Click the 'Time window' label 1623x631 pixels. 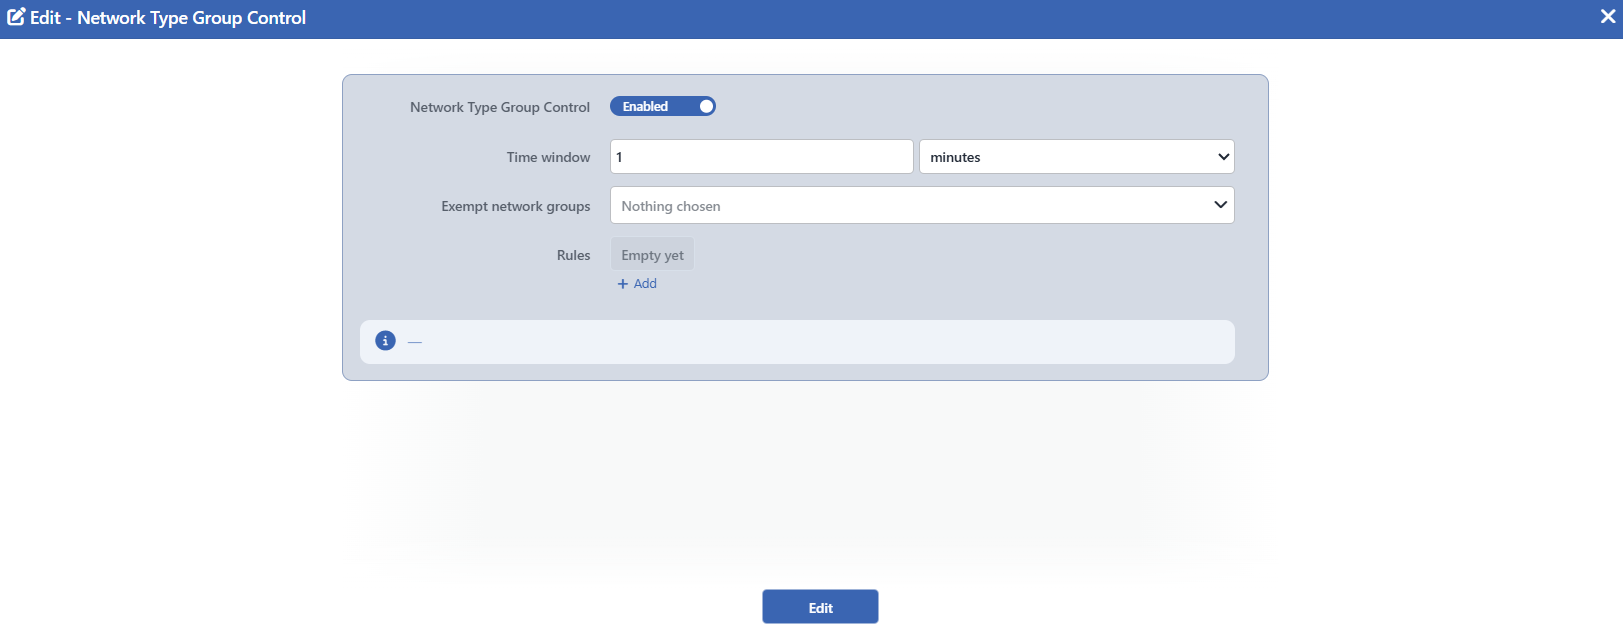coord(548,157)
